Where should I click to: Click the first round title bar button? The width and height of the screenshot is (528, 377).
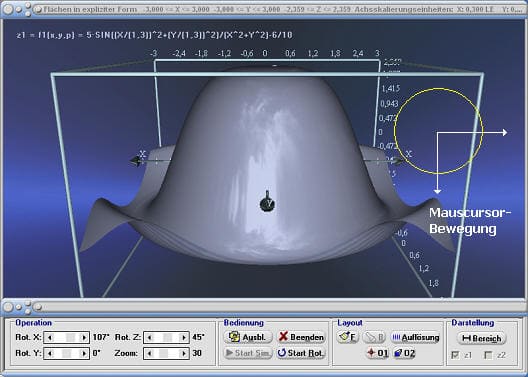click(x=8, y=9)
